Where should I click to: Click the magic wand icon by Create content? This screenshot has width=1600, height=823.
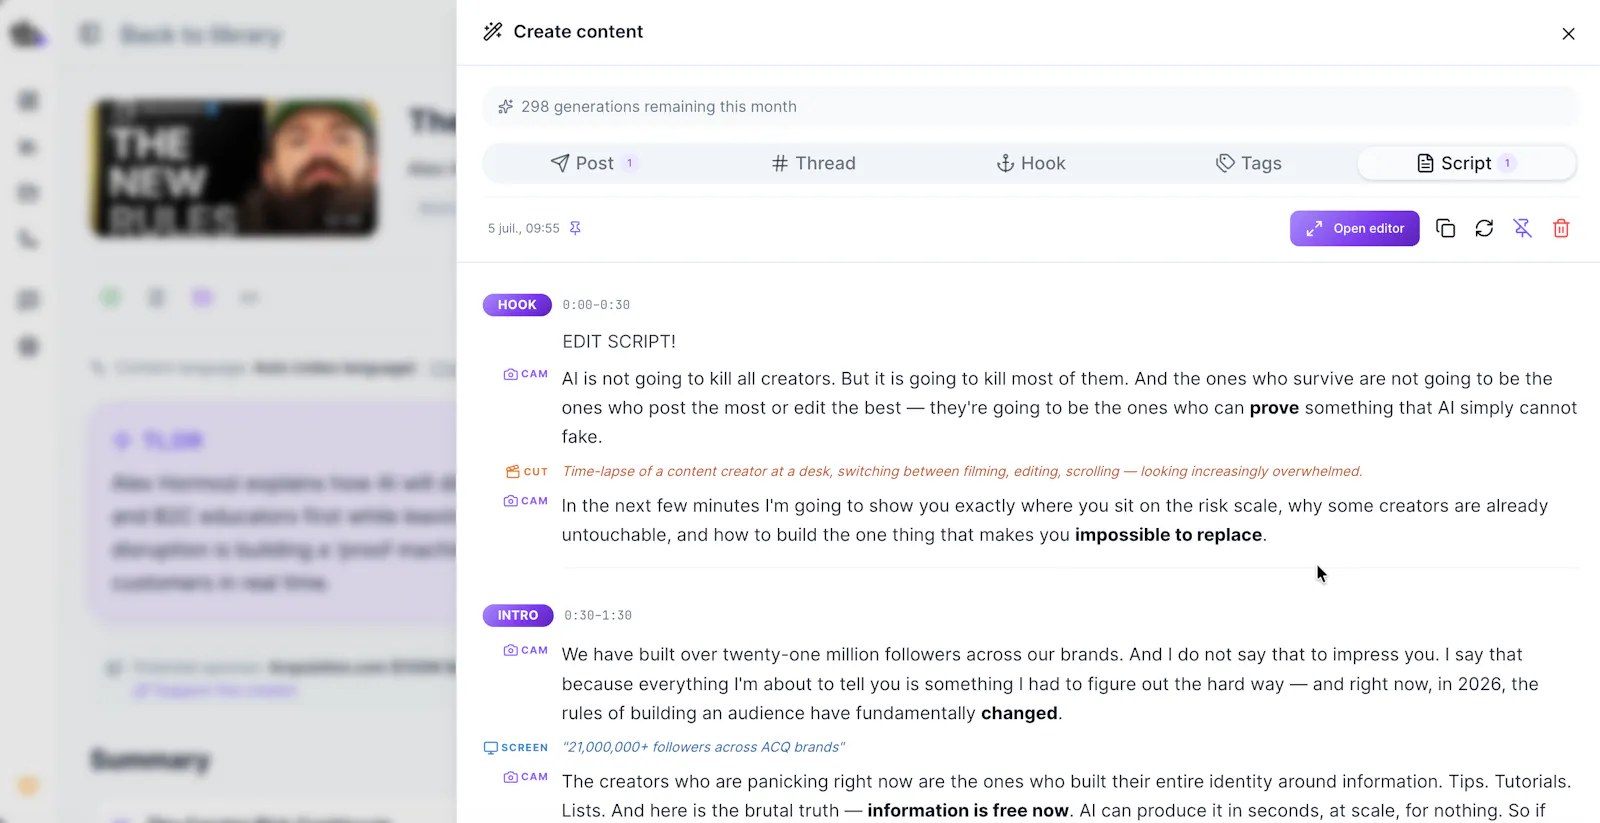pyautogui.click(x=493, y=32)
